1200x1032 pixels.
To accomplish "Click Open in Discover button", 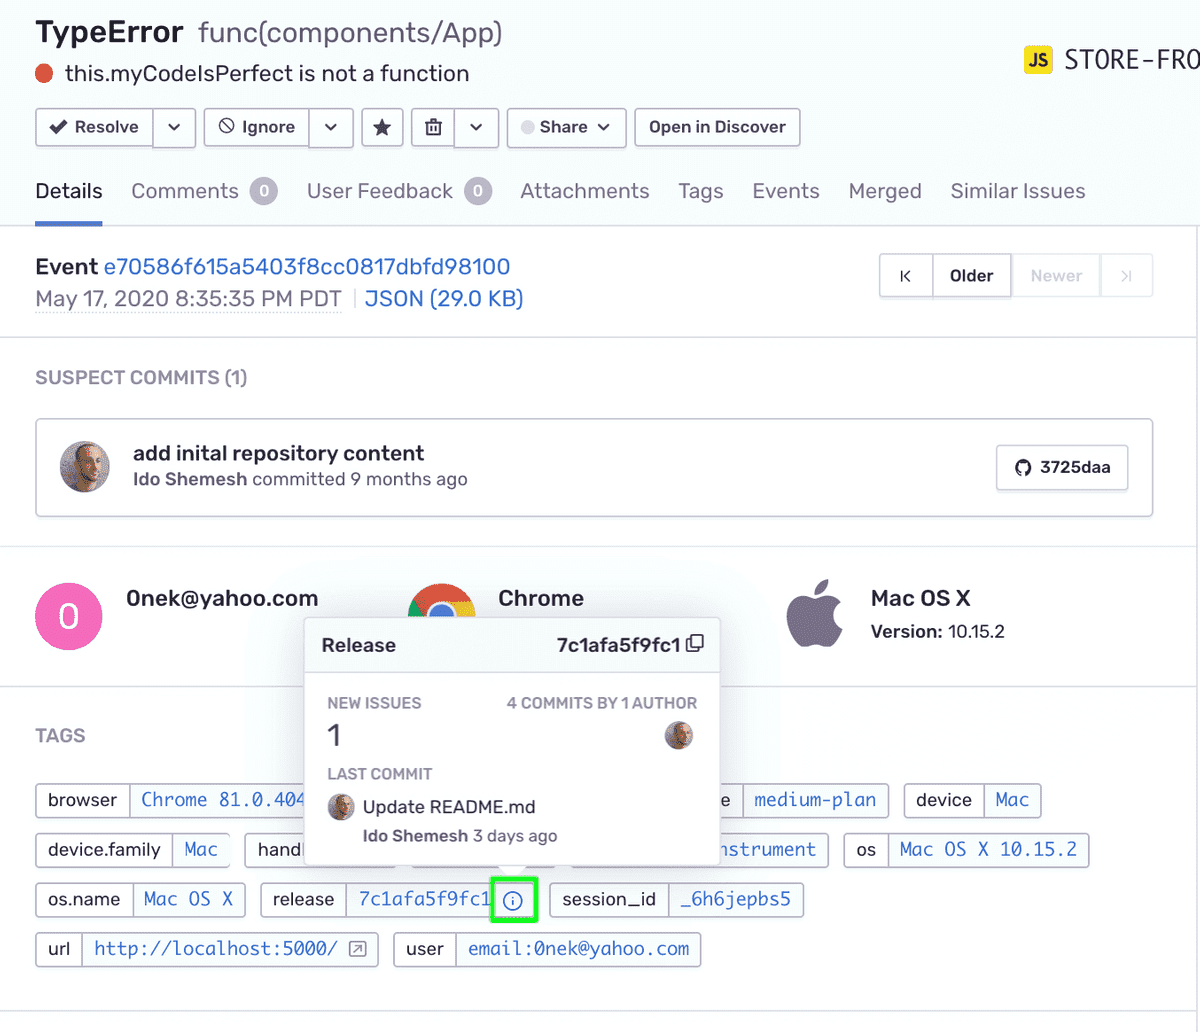I will (x=717, y=127).
